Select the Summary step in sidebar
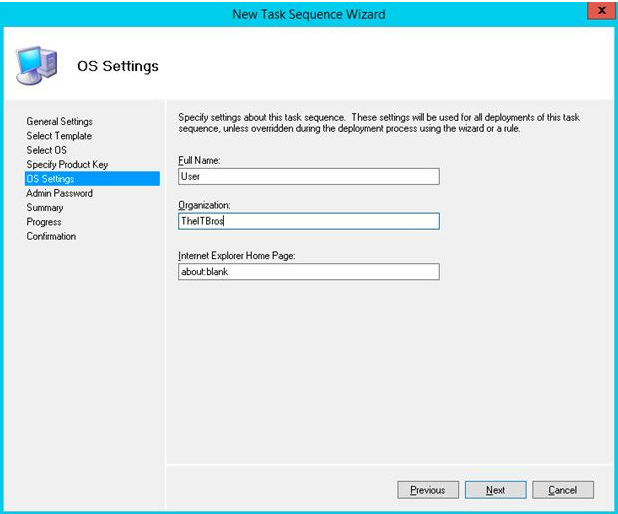The height and width of the screenshot is (514, 618). pyautogui.click(x=45, y=208)
